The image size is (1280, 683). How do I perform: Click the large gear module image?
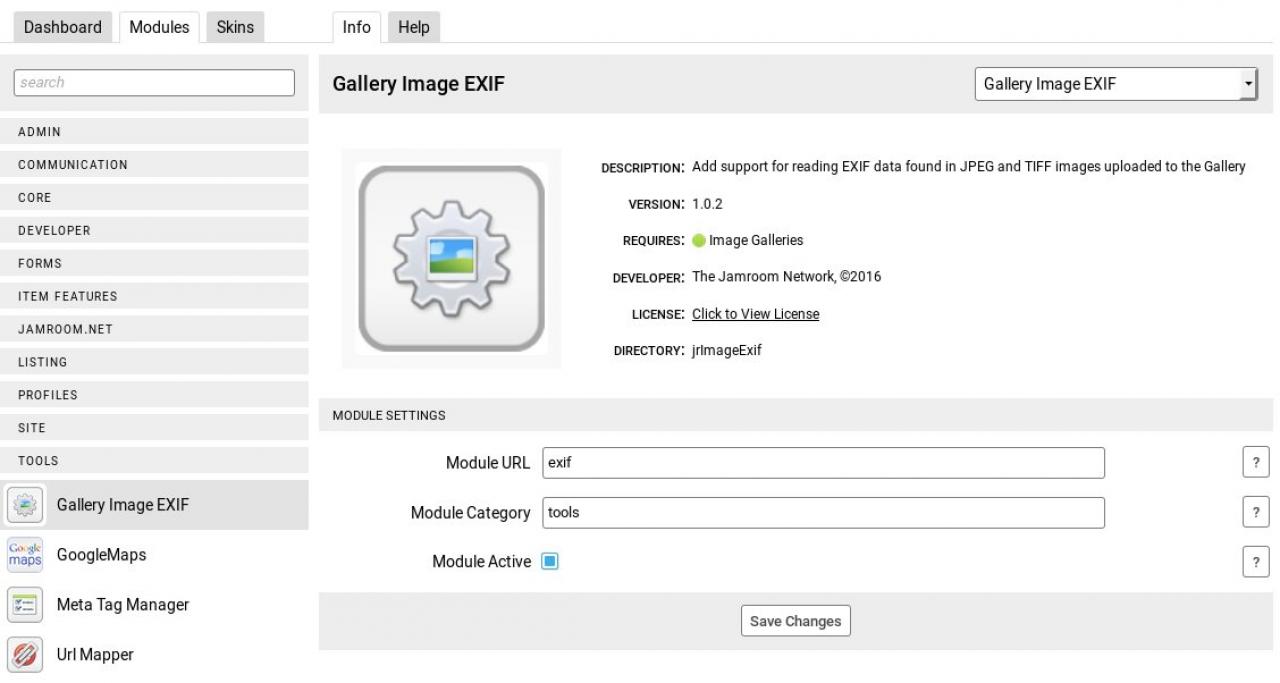451,259
